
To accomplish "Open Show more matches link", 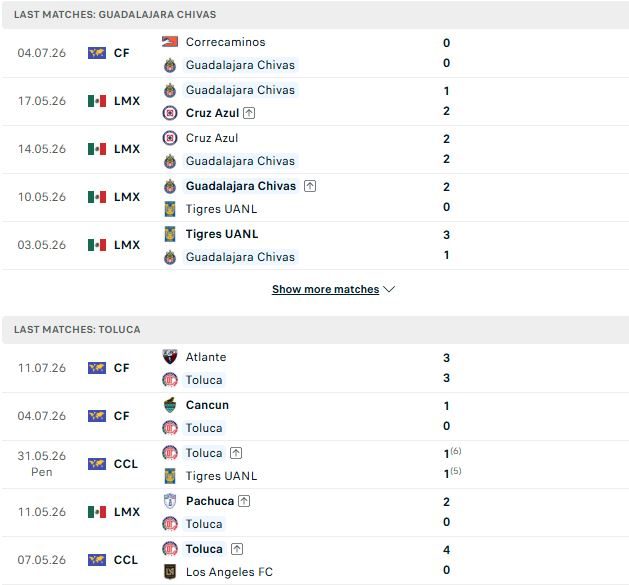I will pos(325,289).
